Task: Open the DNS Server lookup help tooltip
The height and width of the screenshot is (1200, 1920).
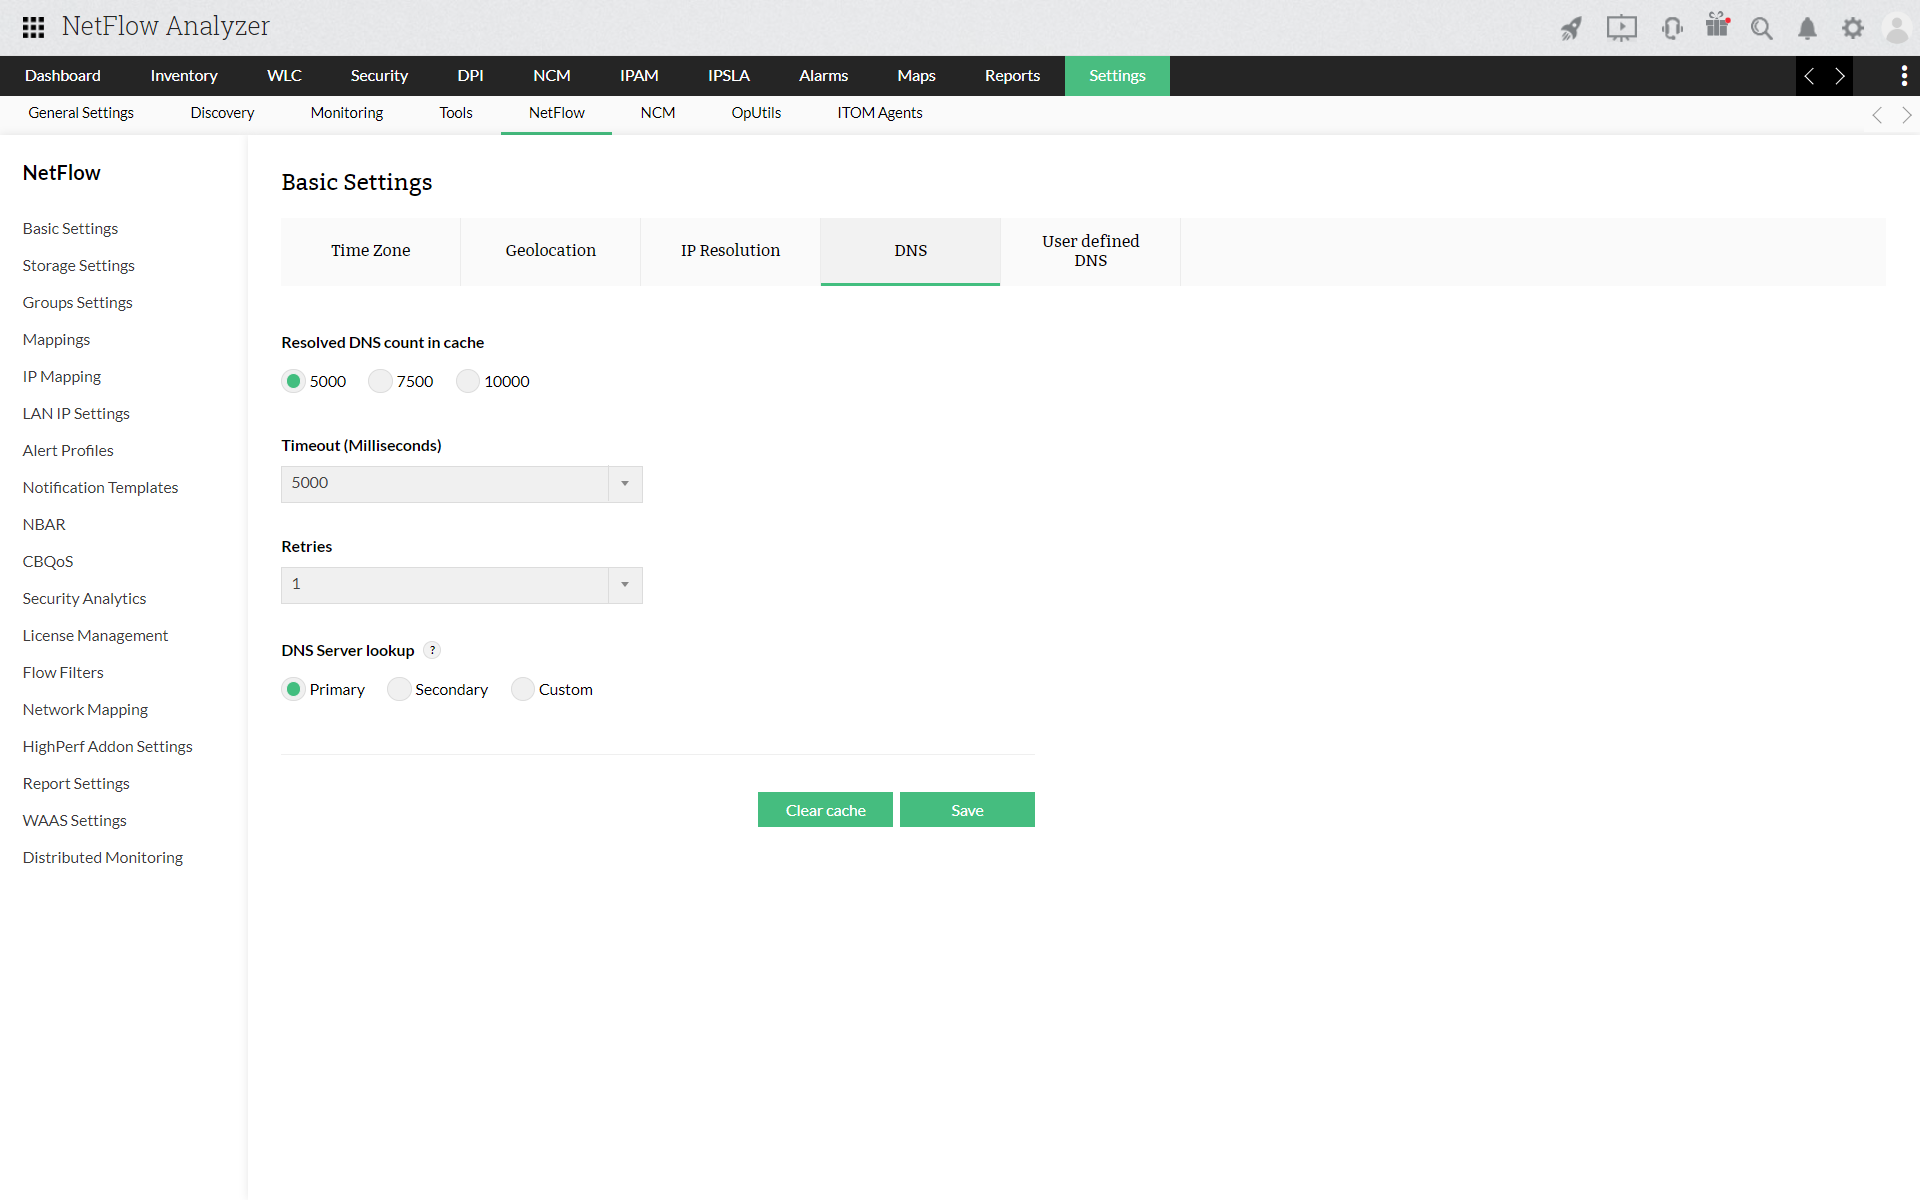Action: coord(432,650)
